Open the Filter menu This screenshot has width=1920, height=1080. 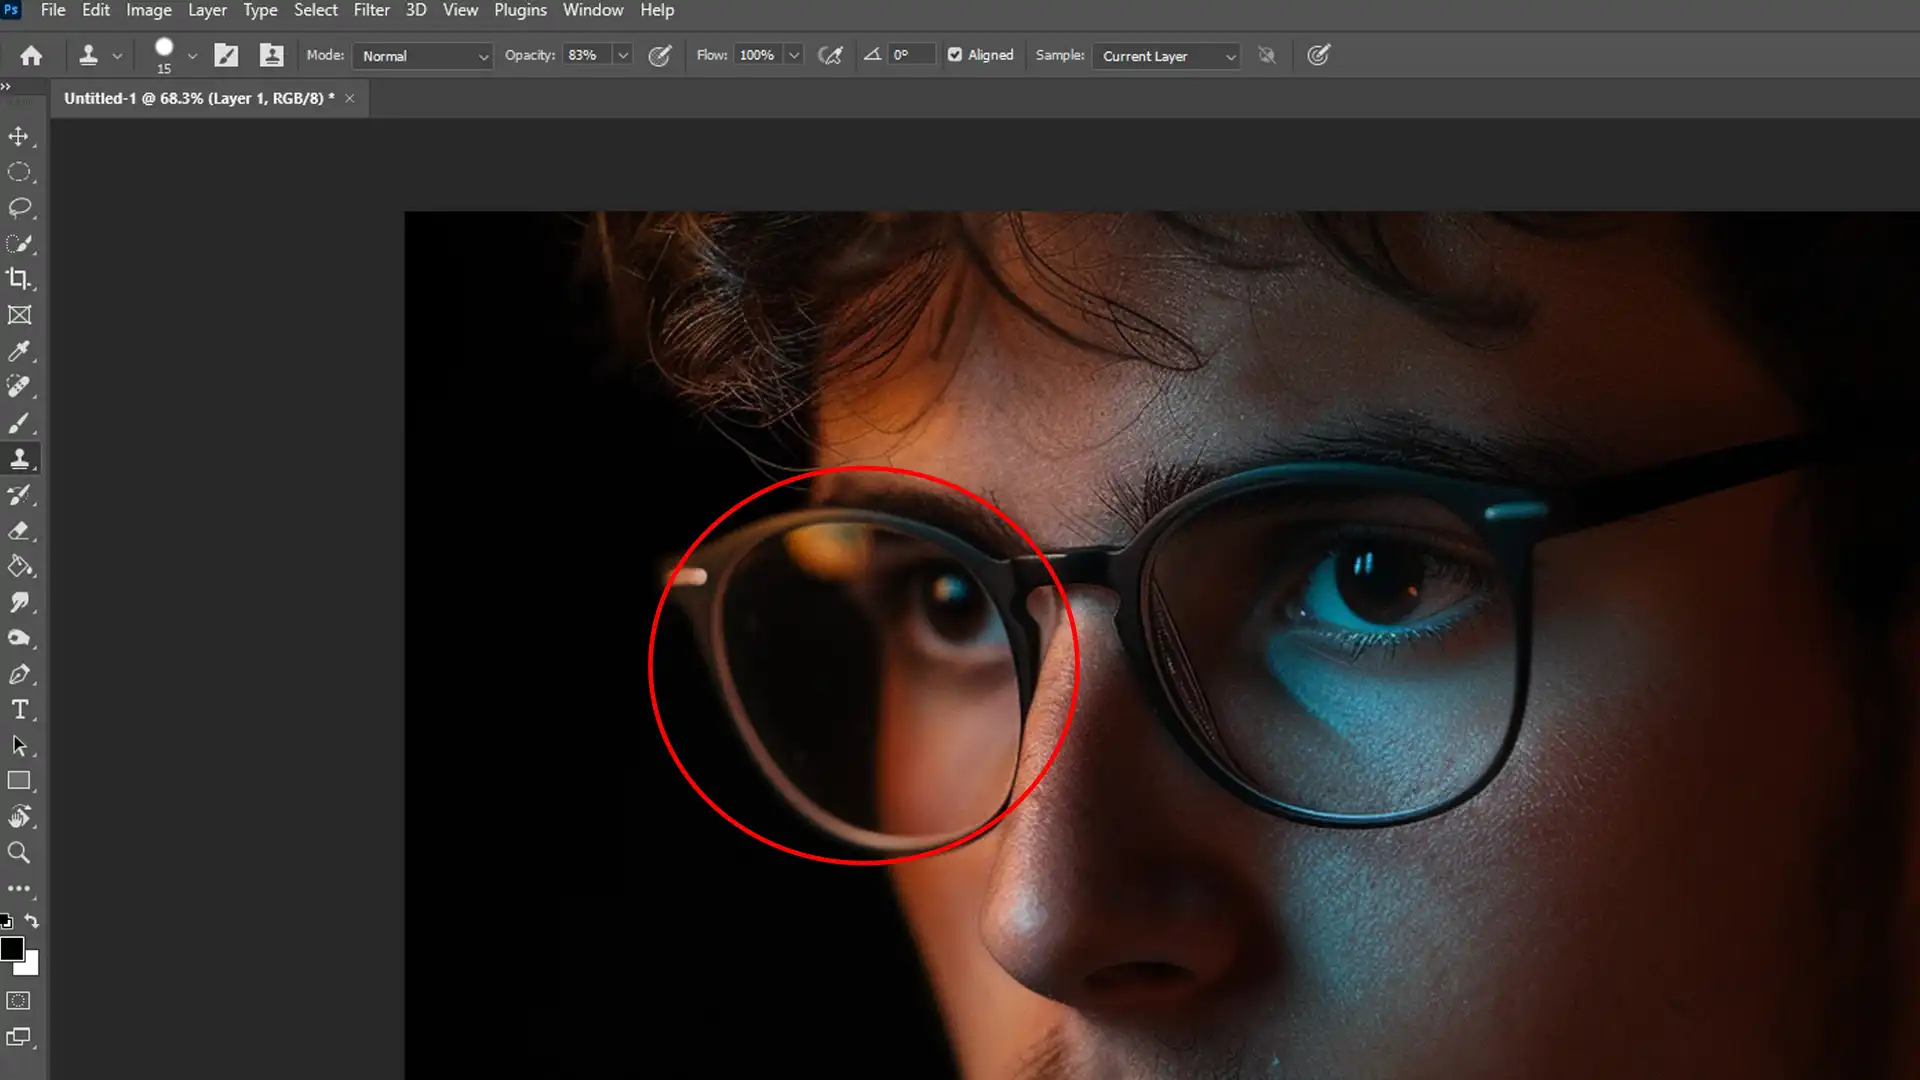click(372, 9)
